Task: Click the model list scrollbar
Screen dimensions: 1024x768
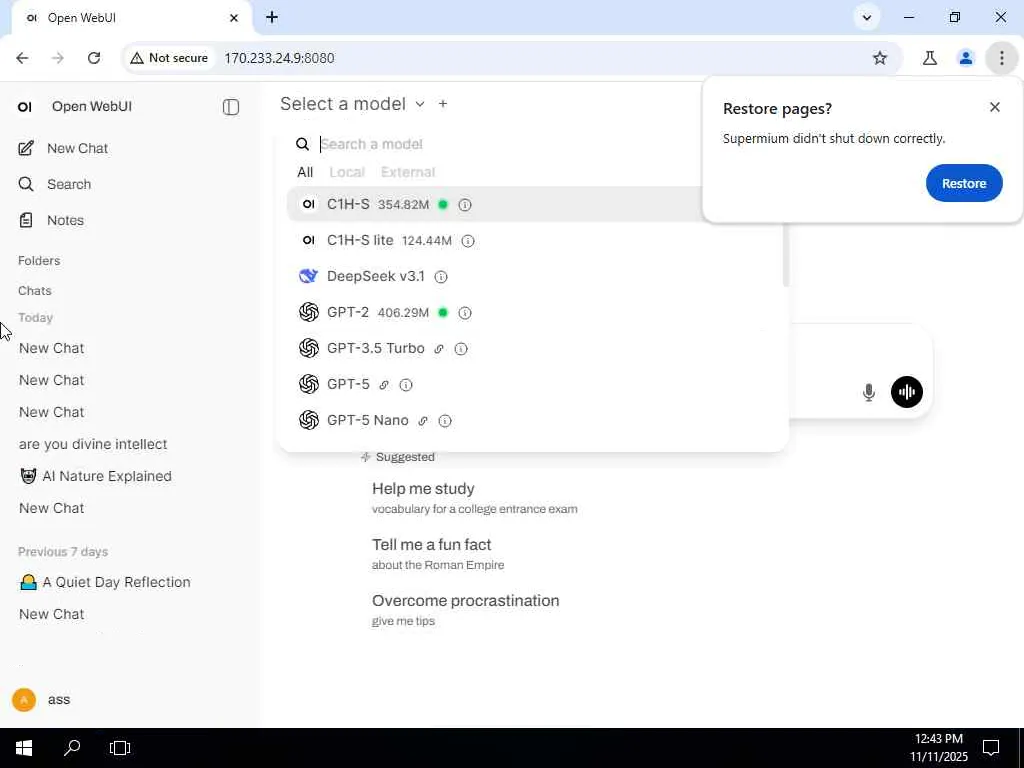Action: 786,255
